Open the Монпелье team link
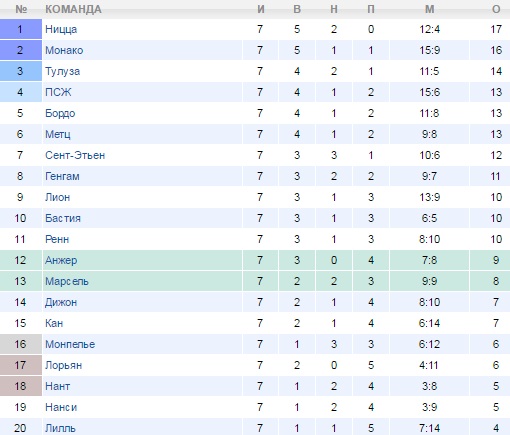The height and width of the screenshot is (435, 510). tap(70, 344)
